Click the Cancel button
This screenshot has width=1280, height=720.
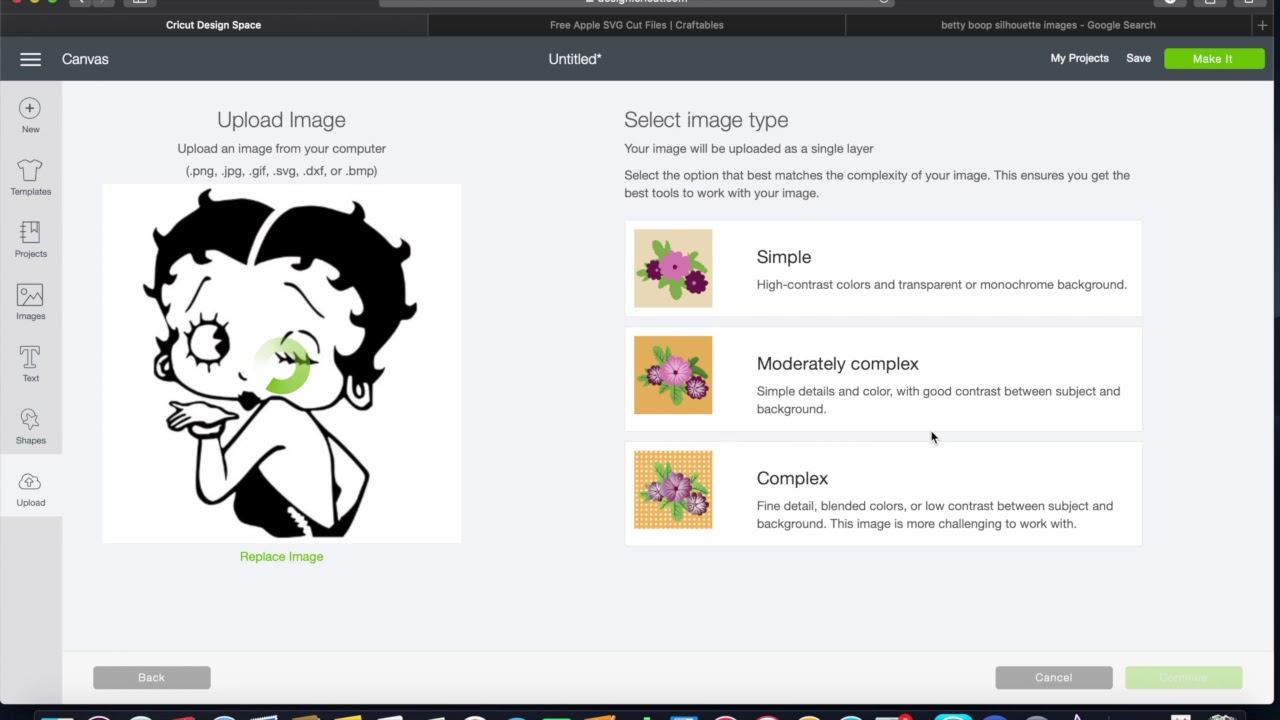point(1054,678)
